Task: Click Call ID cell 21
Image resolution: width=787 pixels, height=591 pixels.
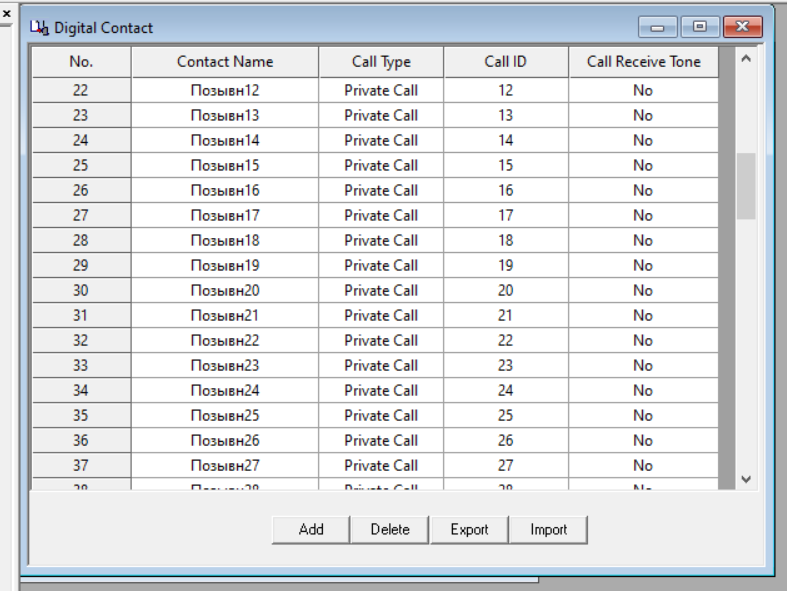Action: [x=505, y=315]
